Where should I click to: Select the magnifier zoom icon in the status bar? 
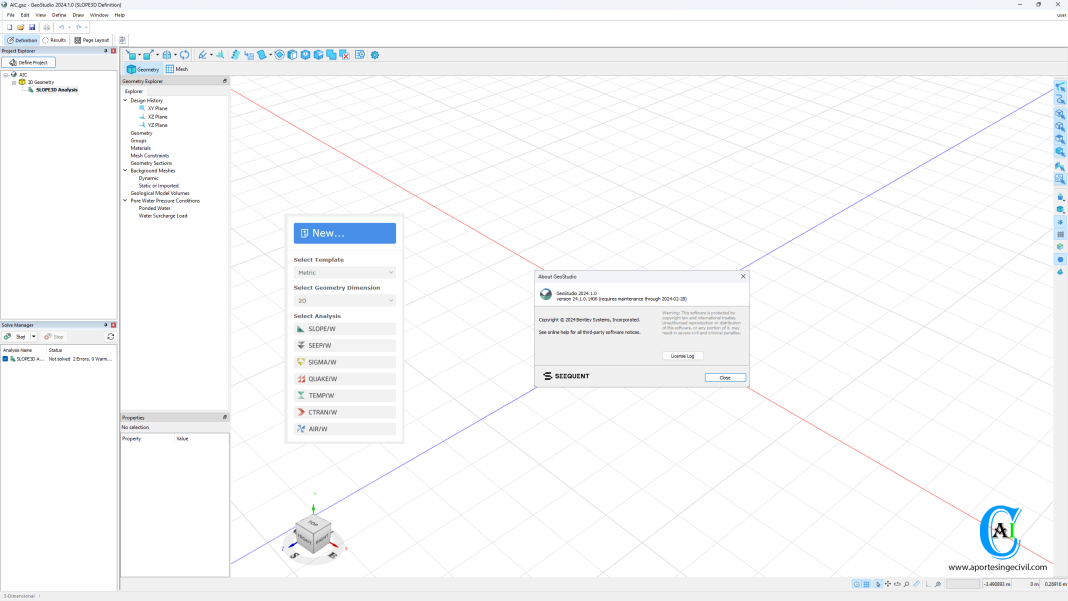(906, 584)
